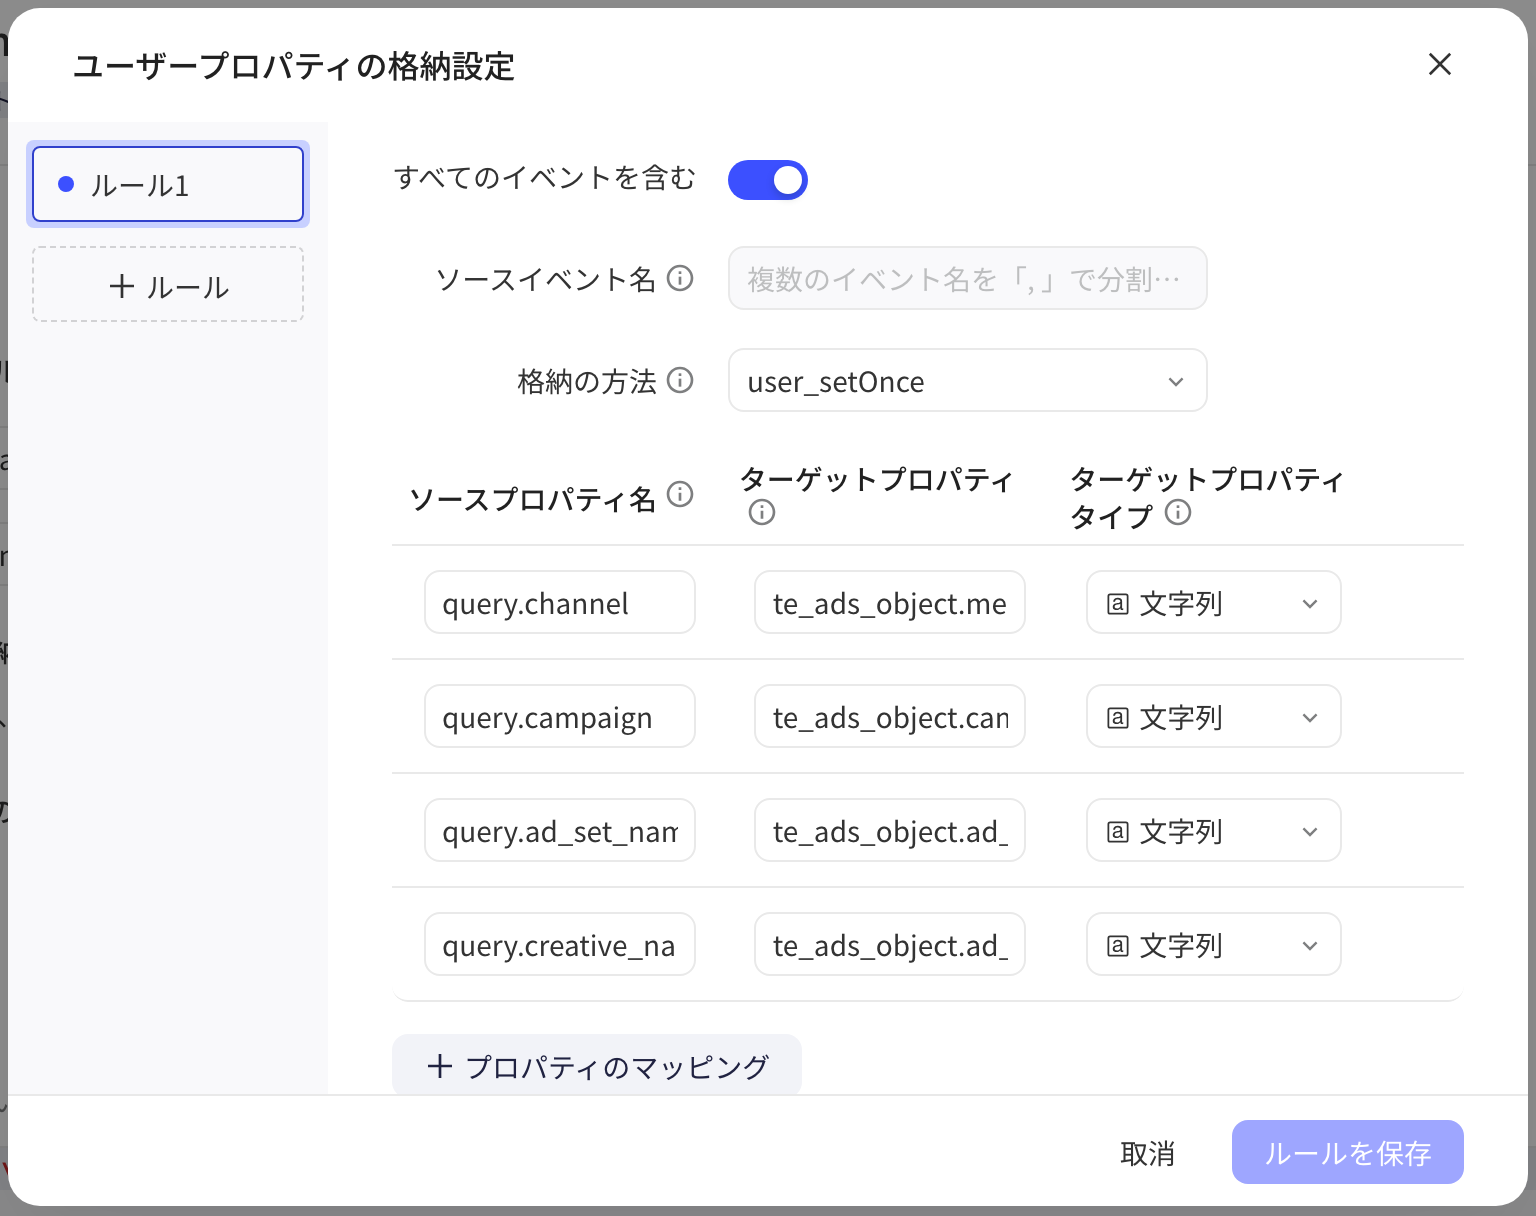Click the query.campaign source field
The height and width of the screenshot is (1216, 1536).
click(560, 716)
